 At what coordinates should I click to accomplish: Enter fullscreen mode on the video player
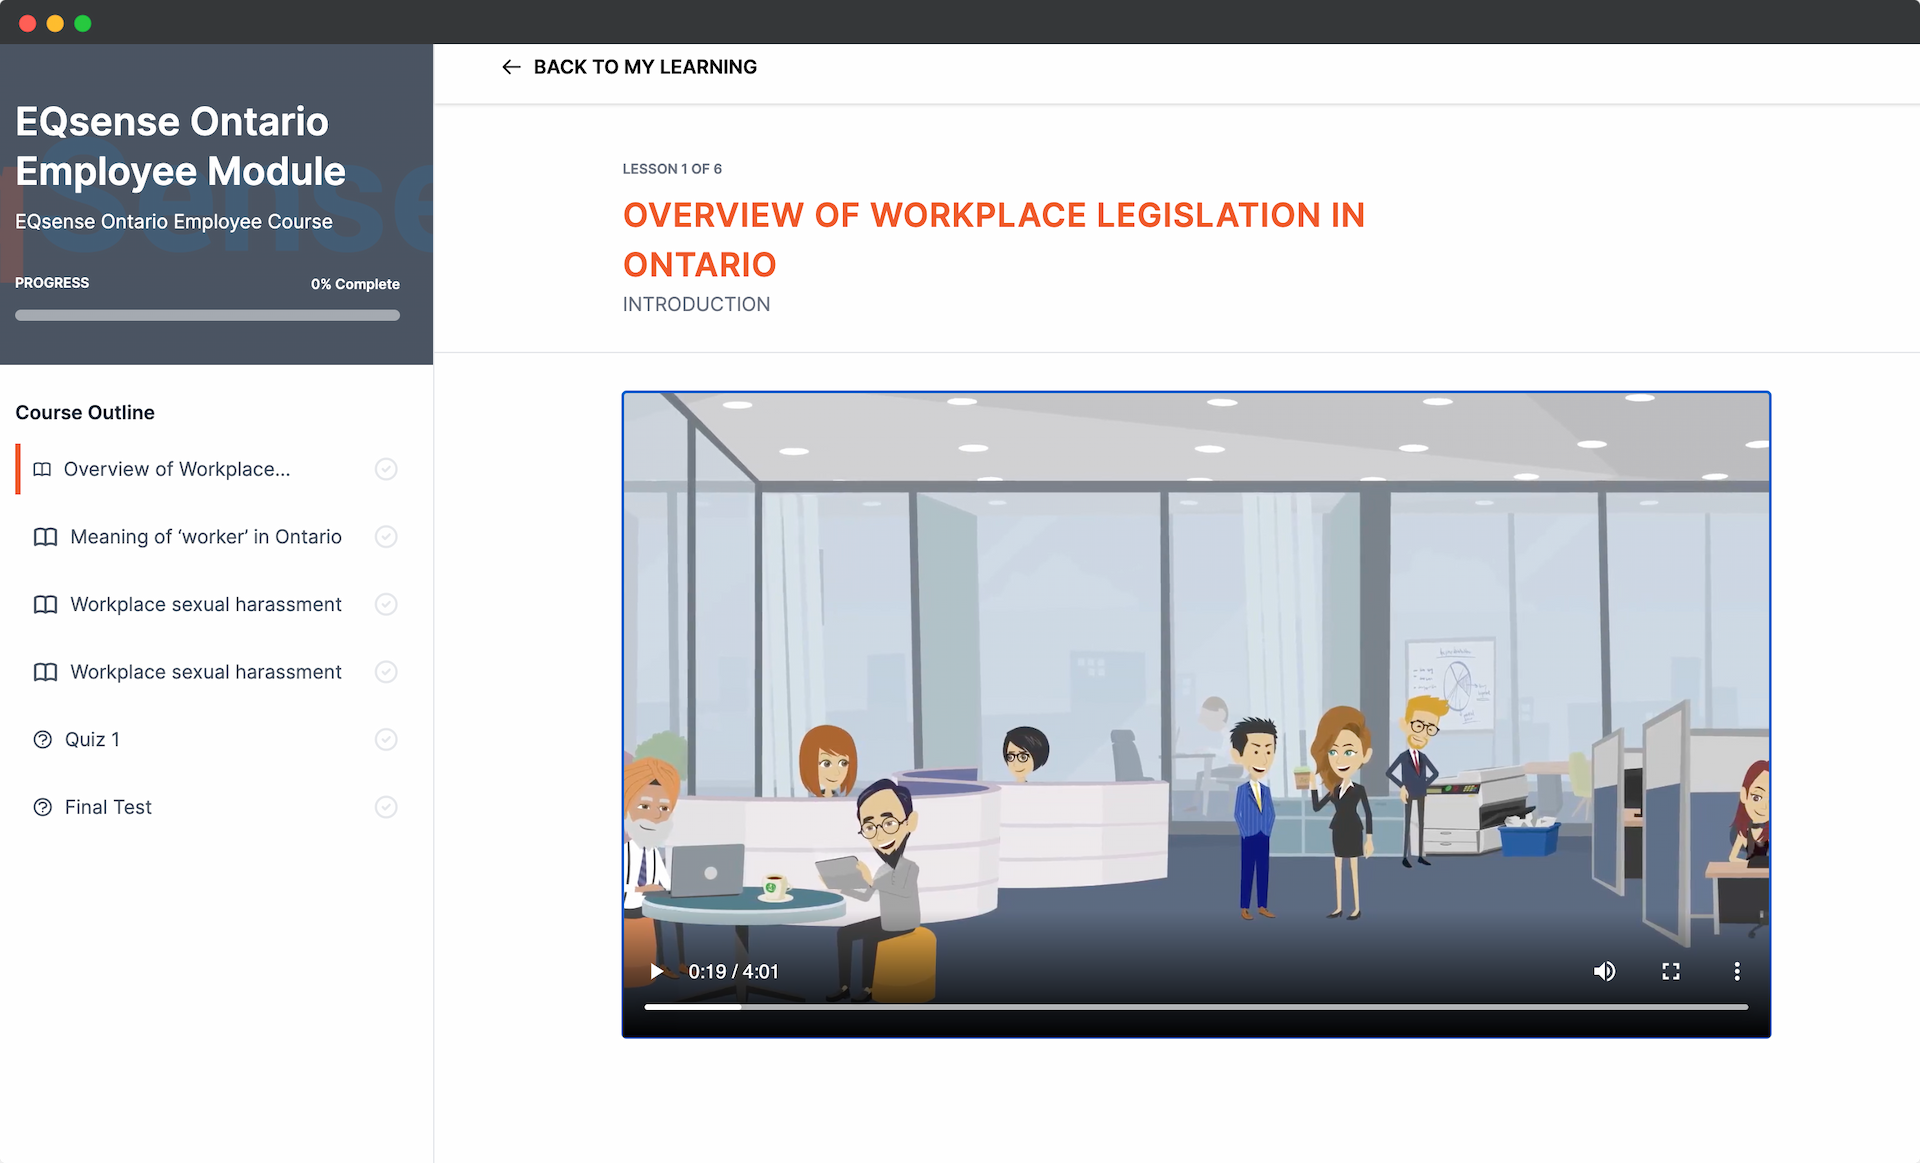pyautogui.click(x=1670, y=970)
